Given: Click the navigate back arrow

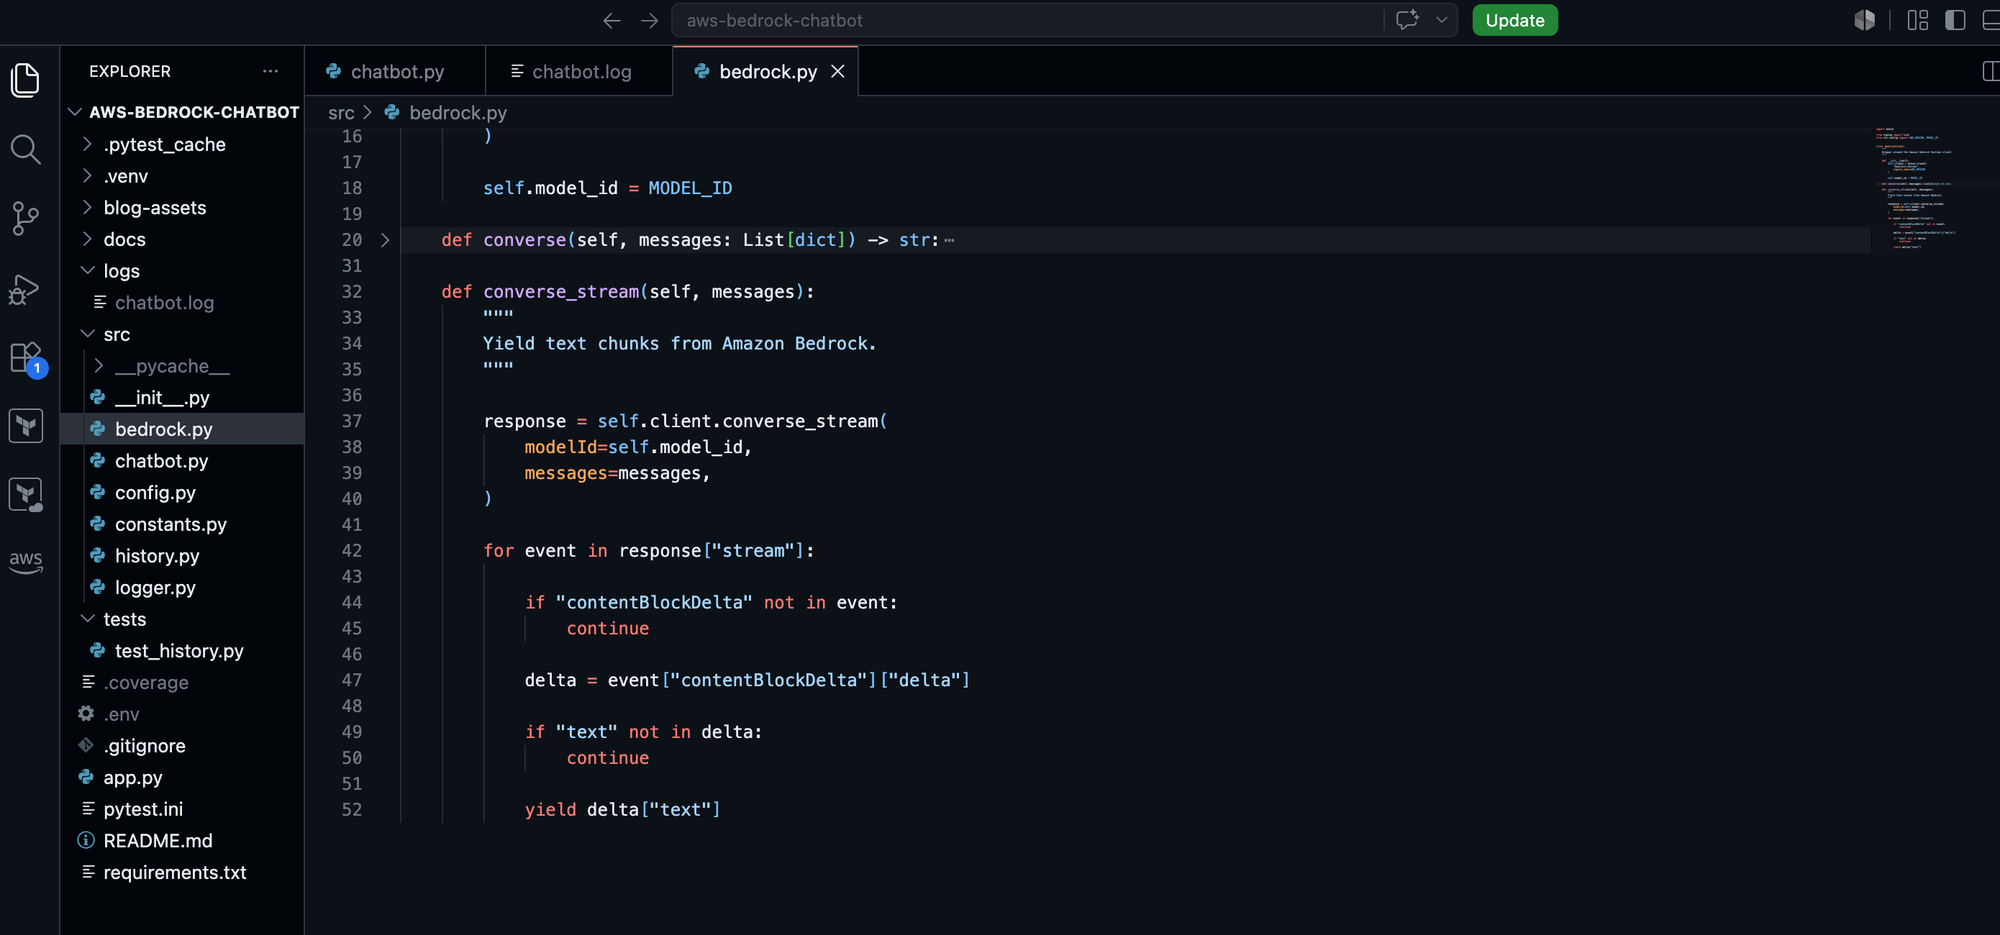Looking at the screenshot, I should click(612, 20).
